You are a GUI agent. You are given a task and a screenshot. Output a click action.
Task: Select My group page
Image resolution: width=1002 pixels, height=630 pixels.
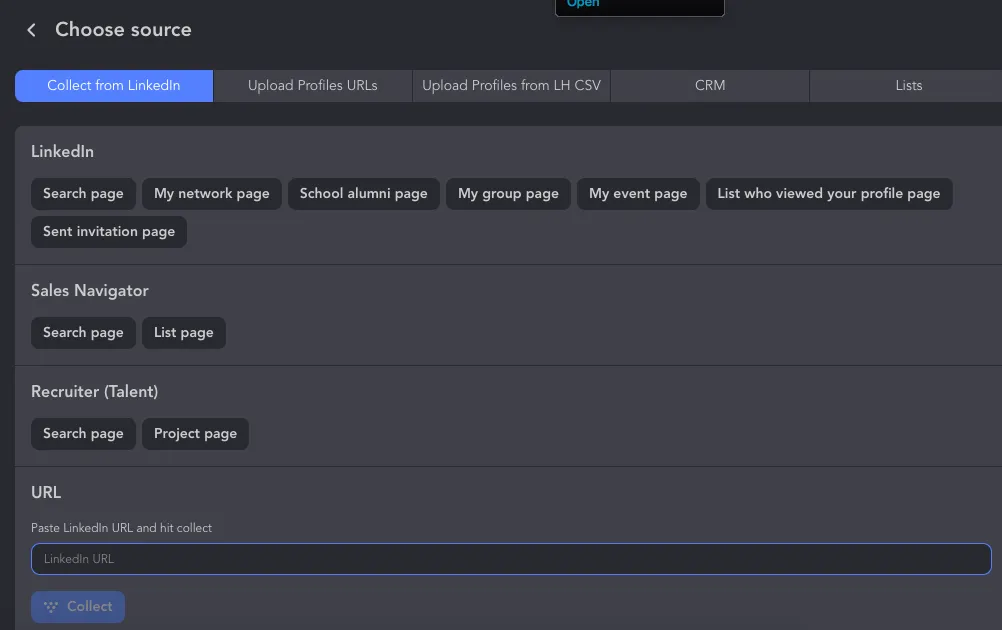coord(508,194)
